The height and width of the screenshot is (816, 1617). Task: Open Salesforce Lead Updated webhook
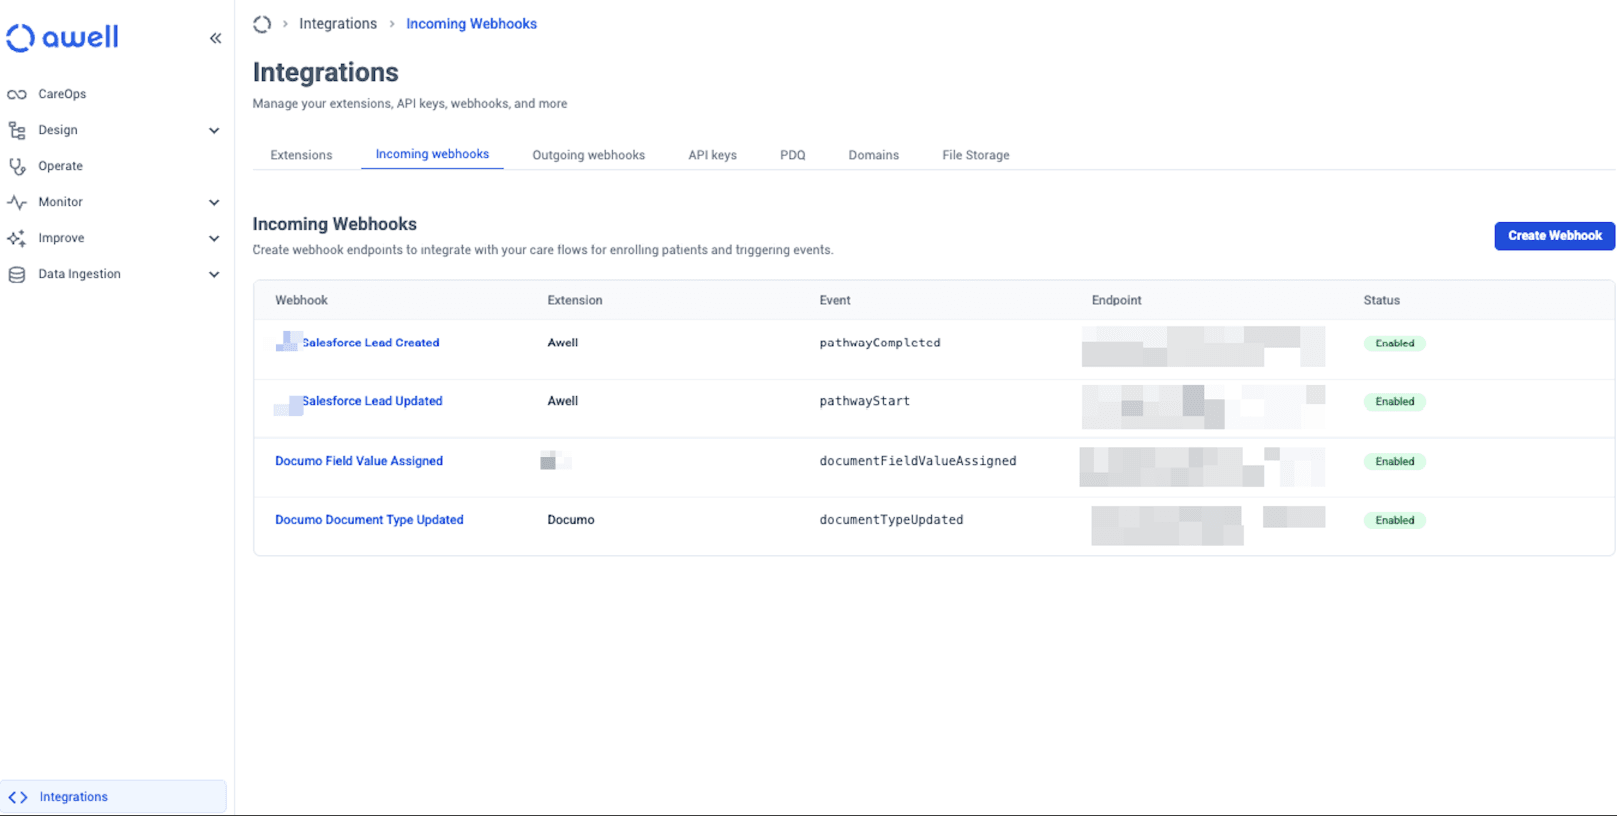coord(372,401)
